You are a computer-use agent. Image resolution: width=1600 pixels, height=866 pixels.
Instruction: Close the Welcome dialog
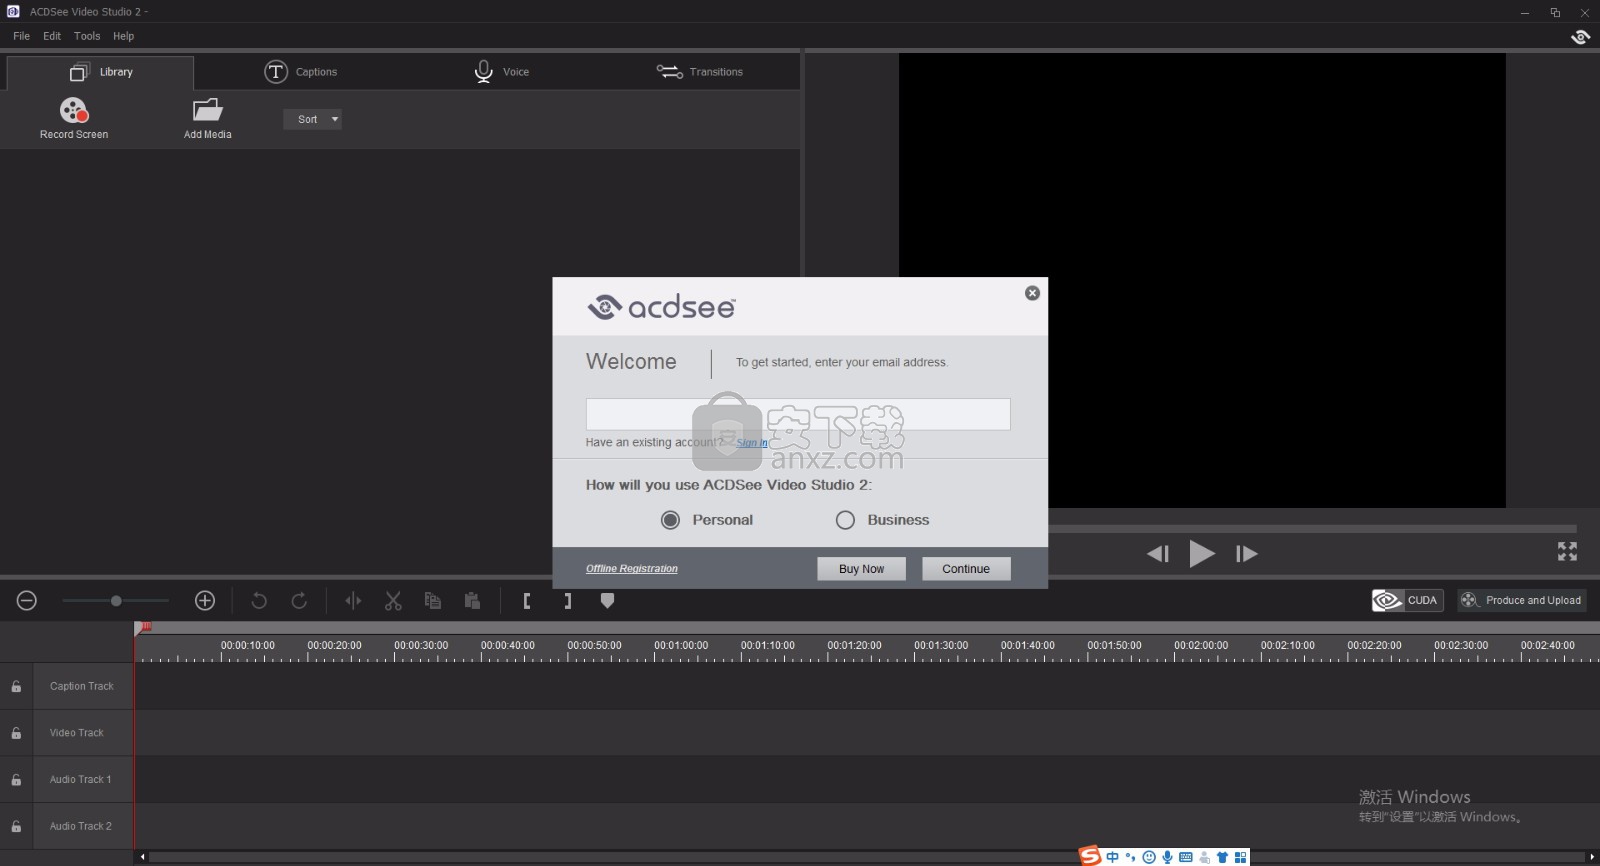tap(1032, 293)
